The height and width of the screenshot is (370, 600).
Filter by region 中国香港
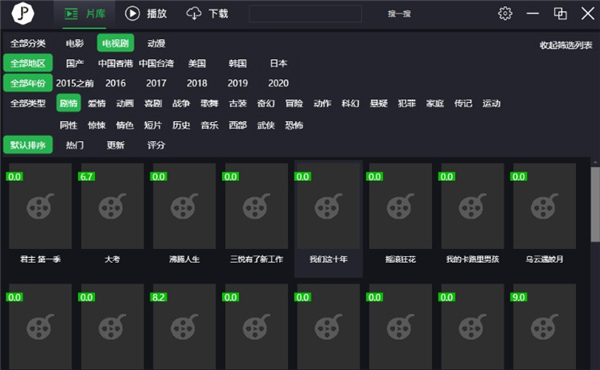click(116, 63)
